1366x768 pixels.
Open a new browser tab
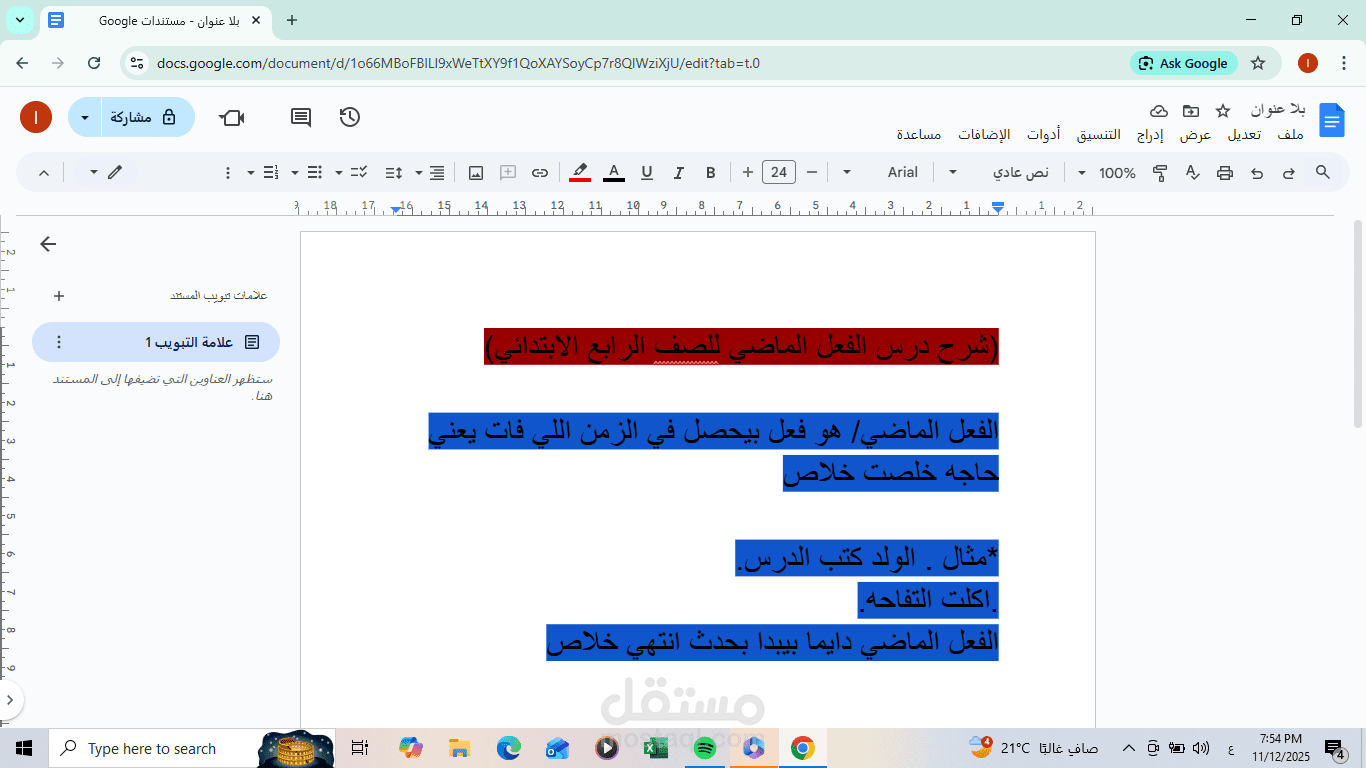[292, 20]
